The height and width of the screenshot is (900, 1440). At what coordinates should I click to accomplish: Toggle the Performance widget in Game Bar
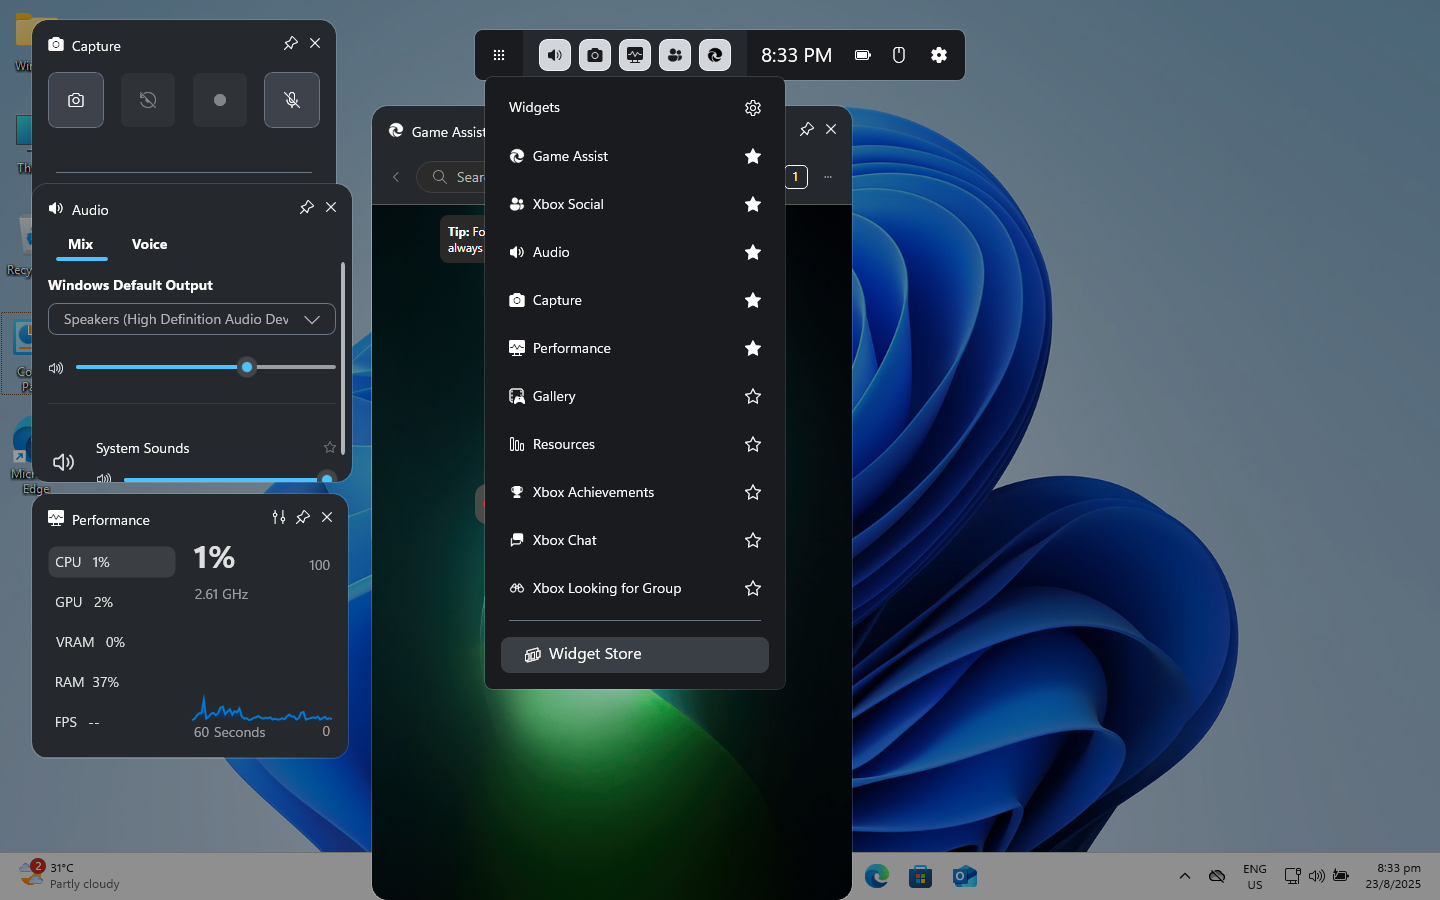click(x=635, y=55)
